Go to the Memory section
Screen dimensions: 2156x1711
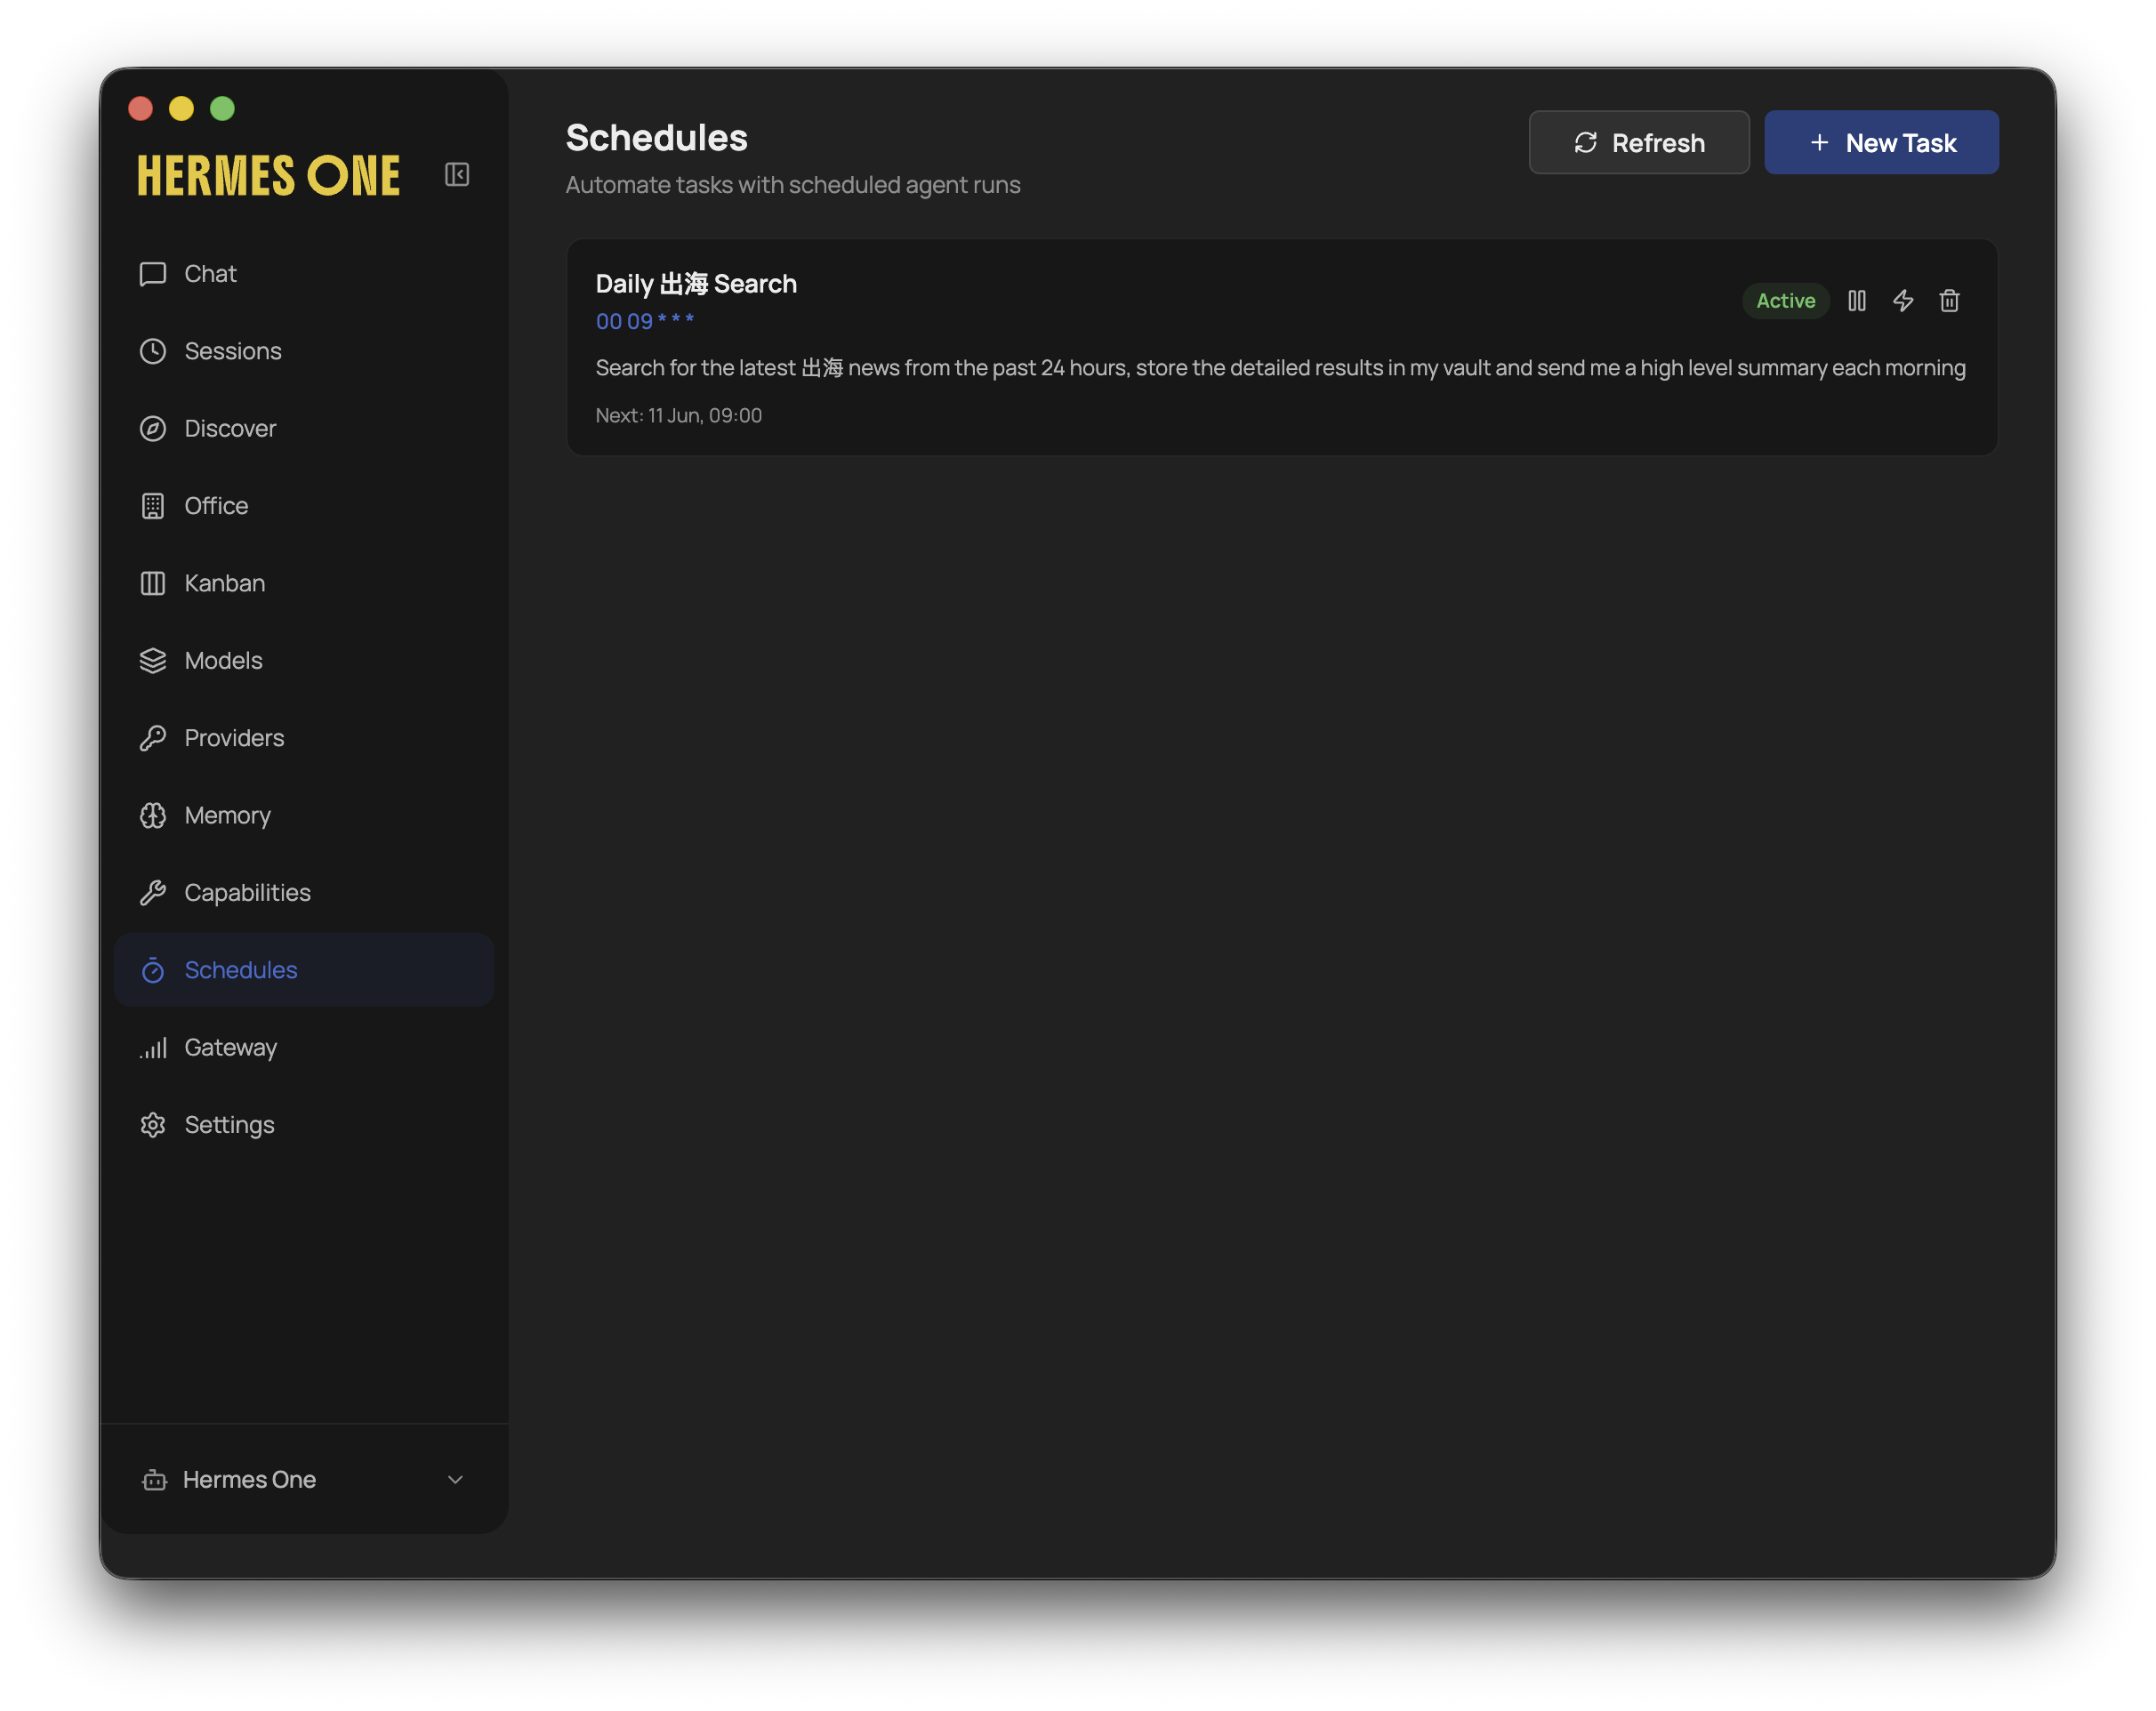tap(304, 816)
